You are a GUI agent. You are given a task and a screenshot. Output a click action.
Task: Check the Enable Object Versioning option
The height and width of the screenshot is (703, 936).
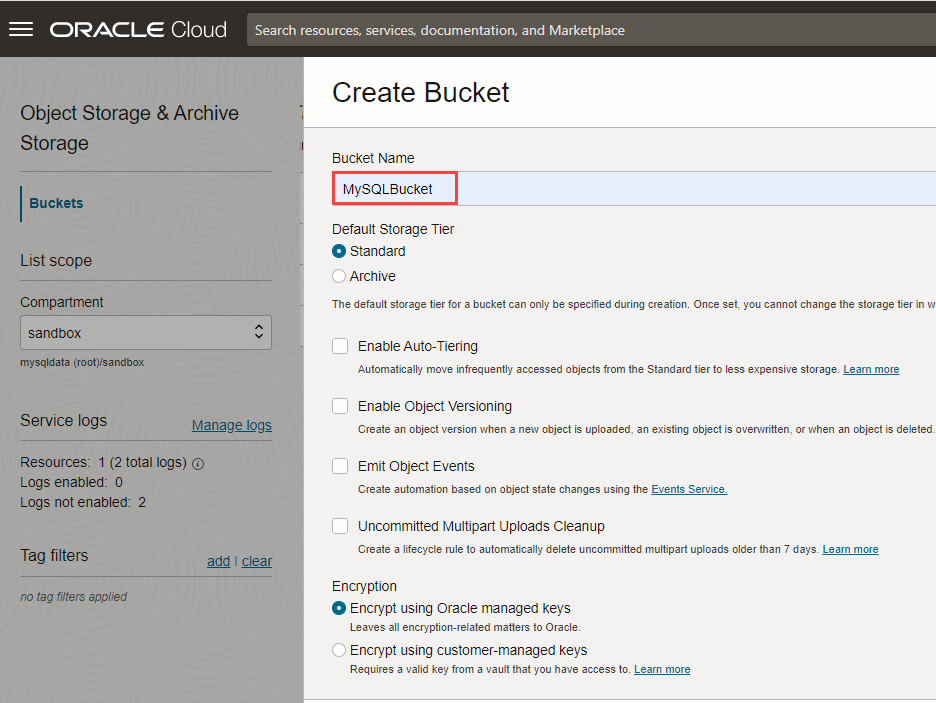click(340, 405)
